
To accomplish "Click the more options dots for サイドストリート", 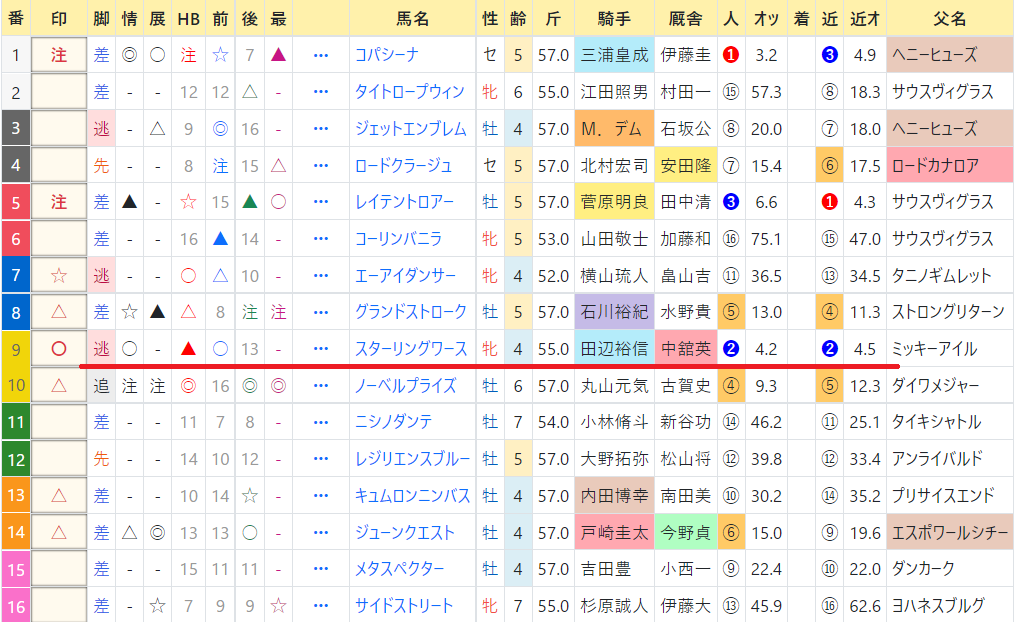I will (x=321, y=606).
